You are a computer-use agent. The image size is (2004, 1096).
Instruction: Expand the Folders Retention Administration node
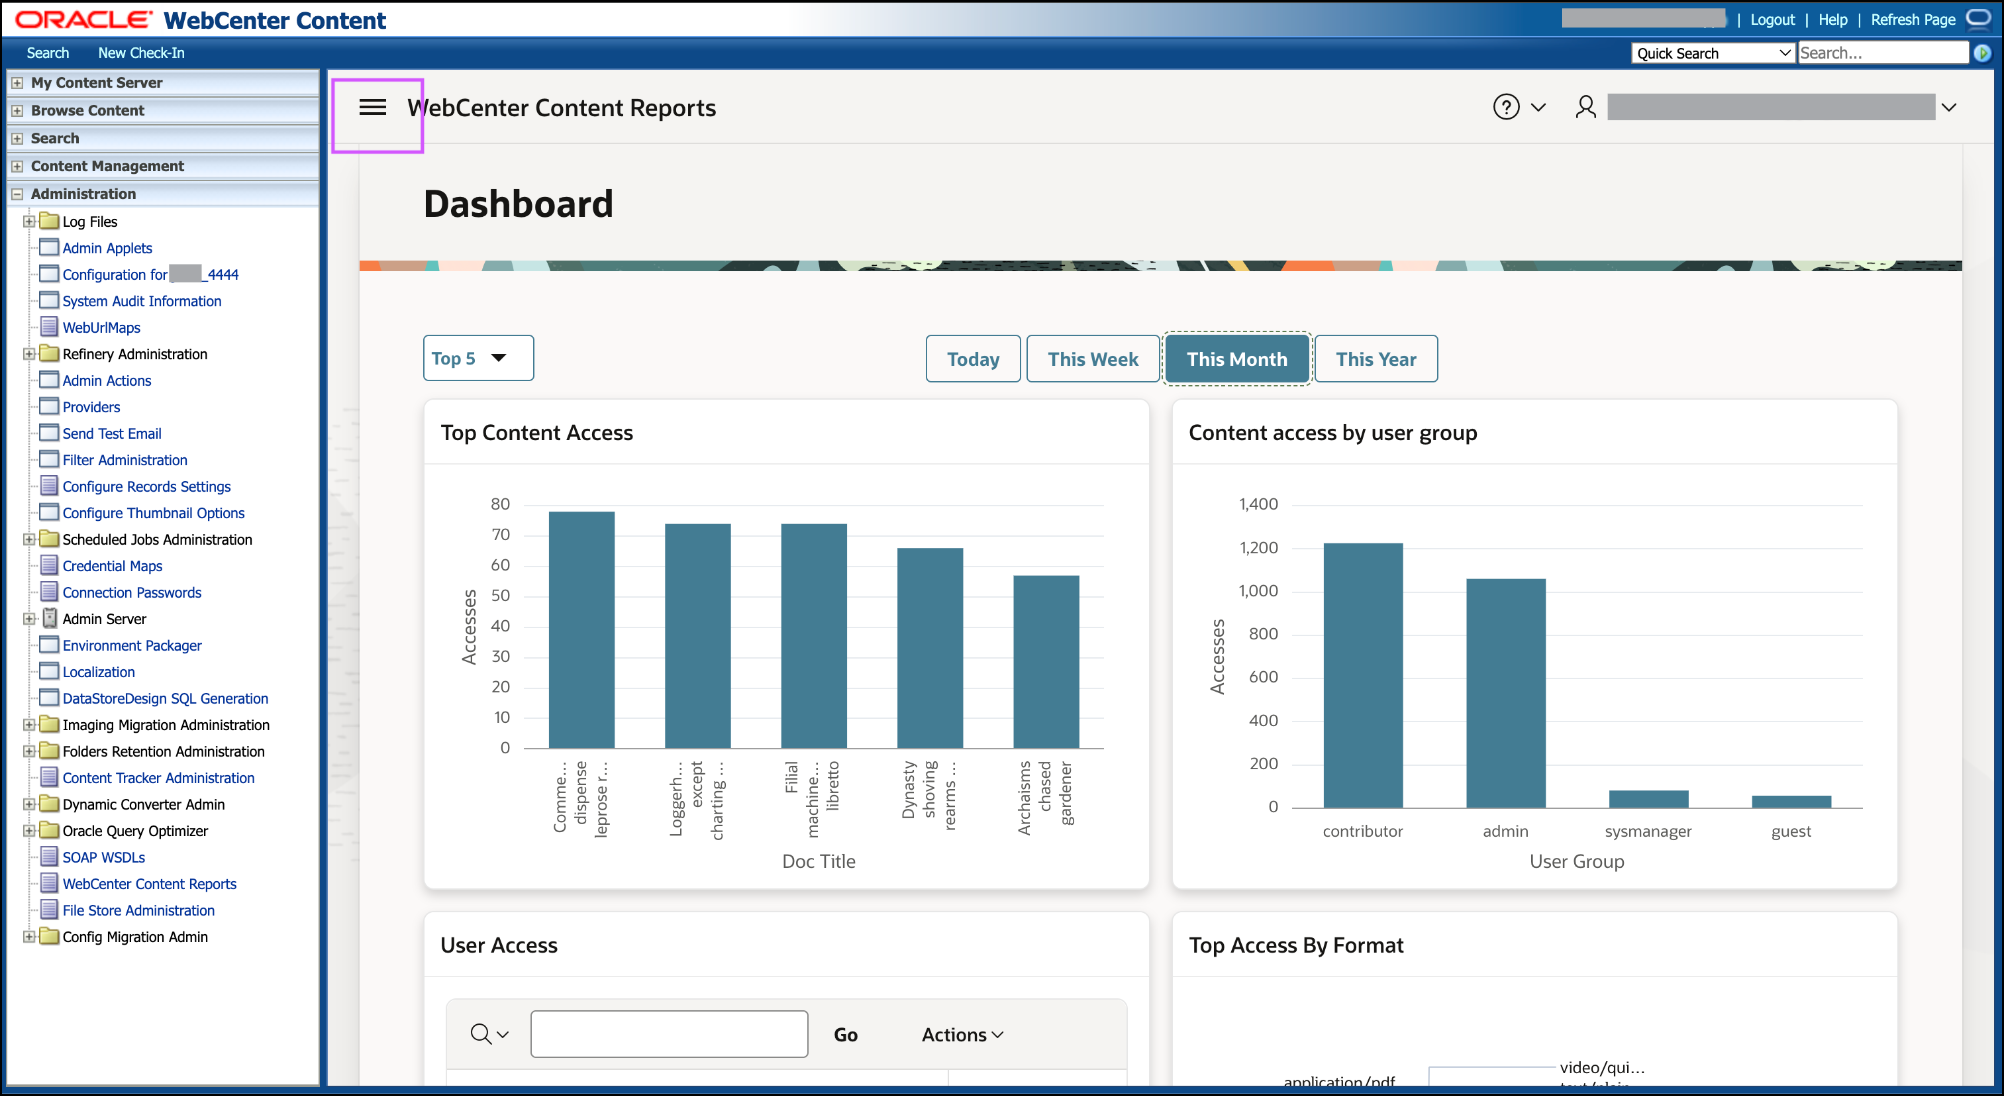coord(29,751)
